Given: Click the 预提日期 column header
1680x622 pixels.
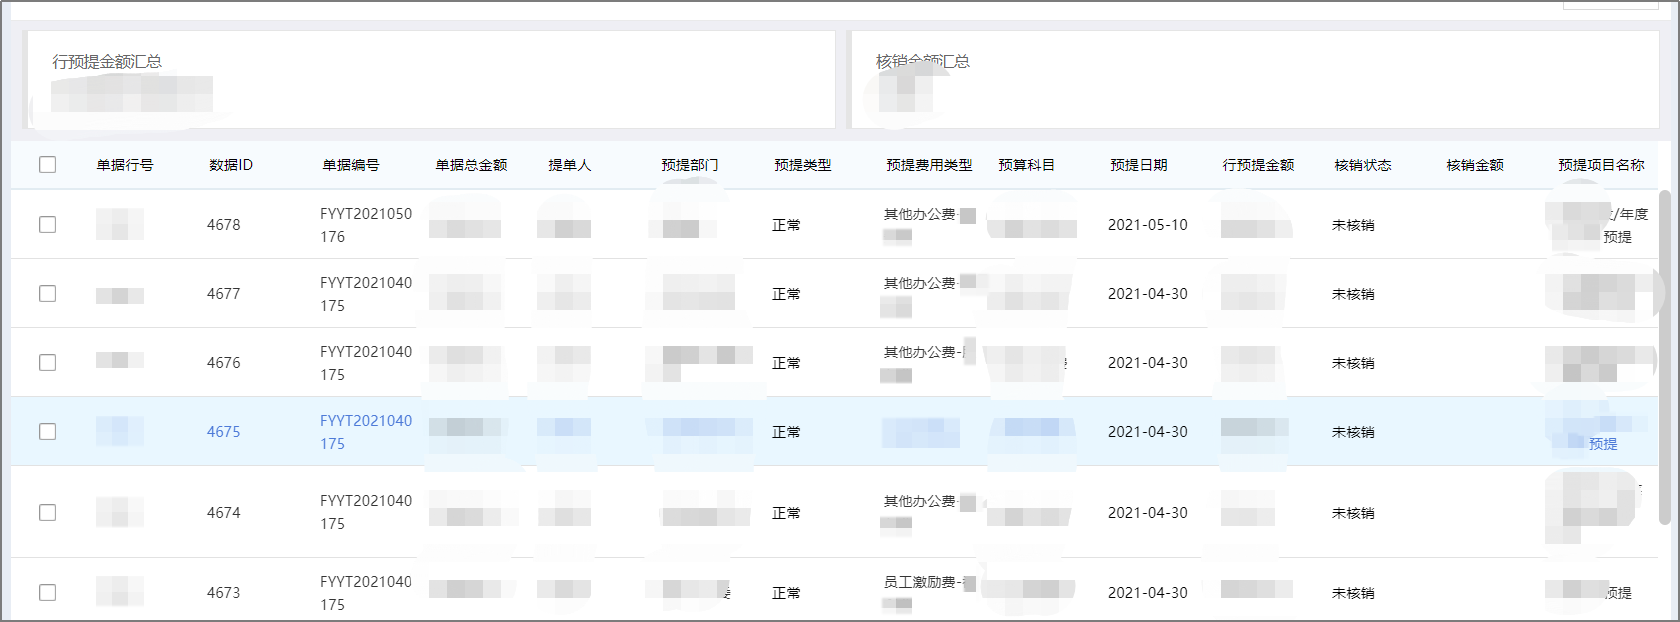Looking at the screenshot, I should [1139, 165].
